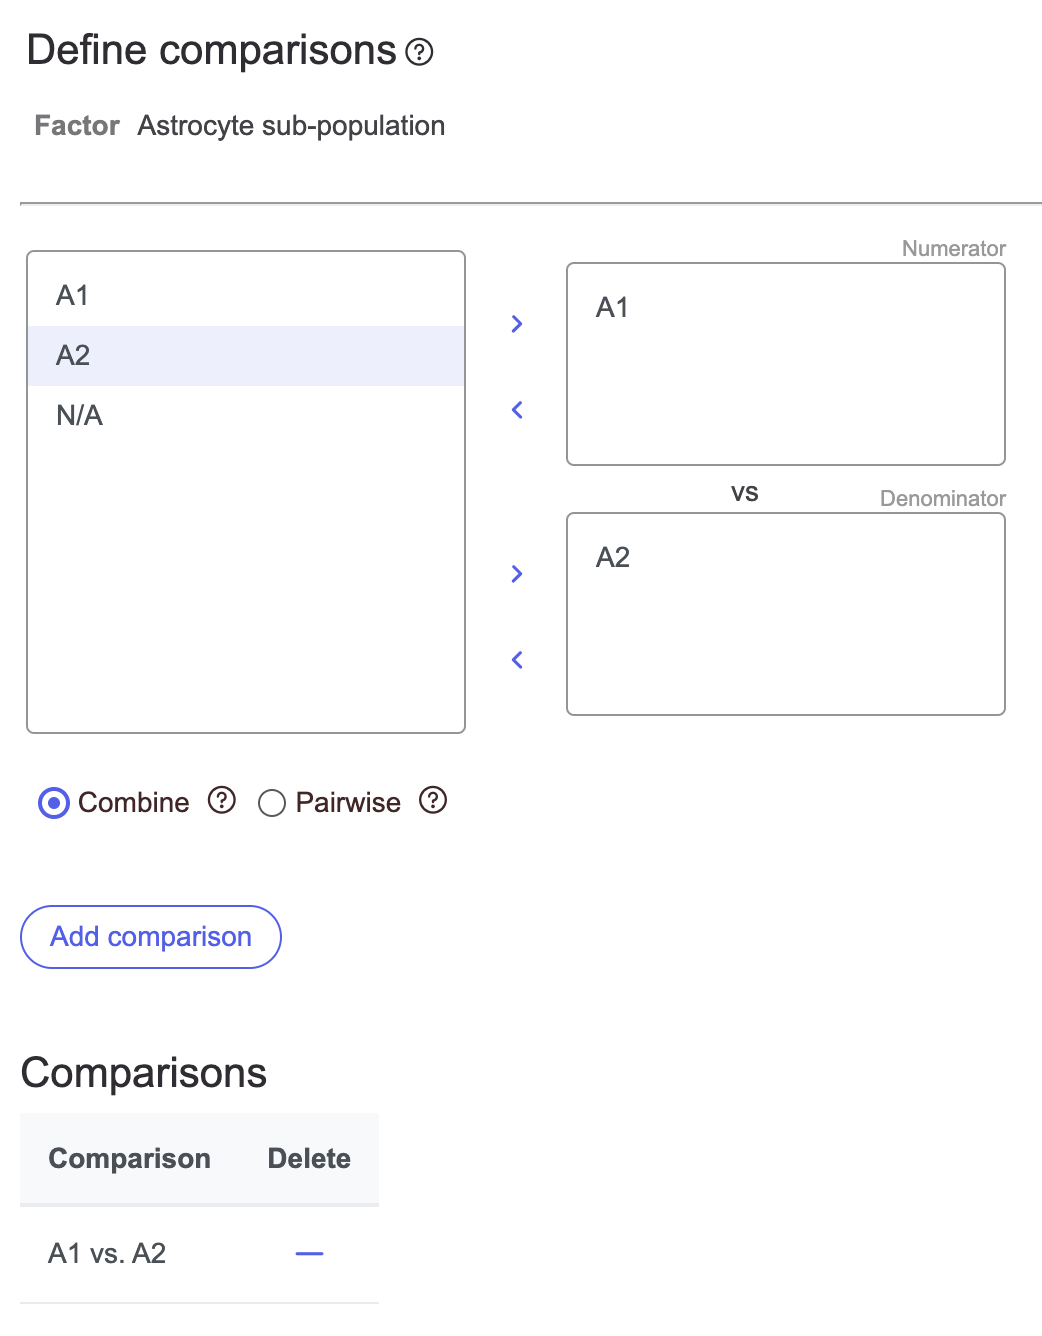Select A2 inside the Denominator box
The height and width of the screenshot is (1336, 1042).
pyautogui.click(x=612, y=558)
